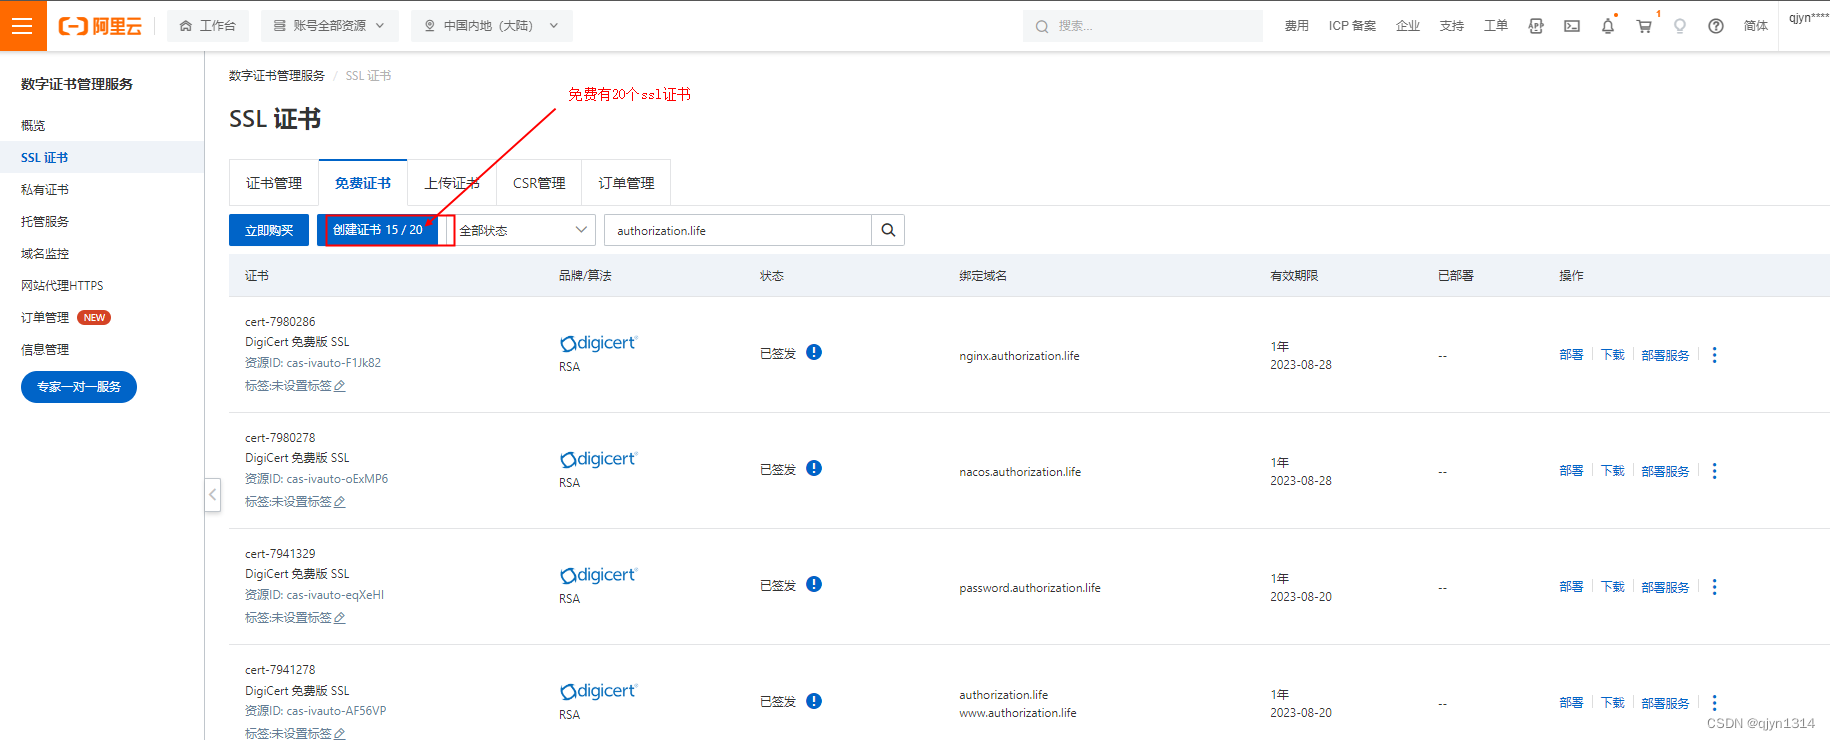Click info icon for nacos.authorization.life status

point(814,468)
